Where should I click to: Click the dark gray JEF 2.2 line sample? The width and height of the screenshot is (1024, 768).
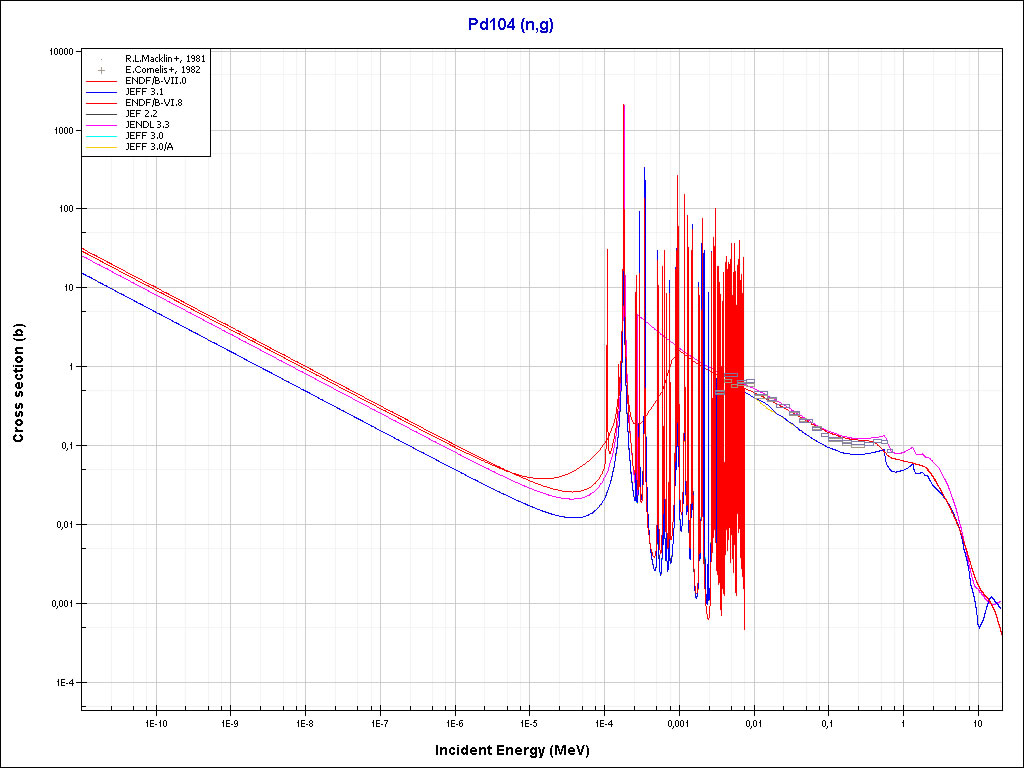click(102, 114)
